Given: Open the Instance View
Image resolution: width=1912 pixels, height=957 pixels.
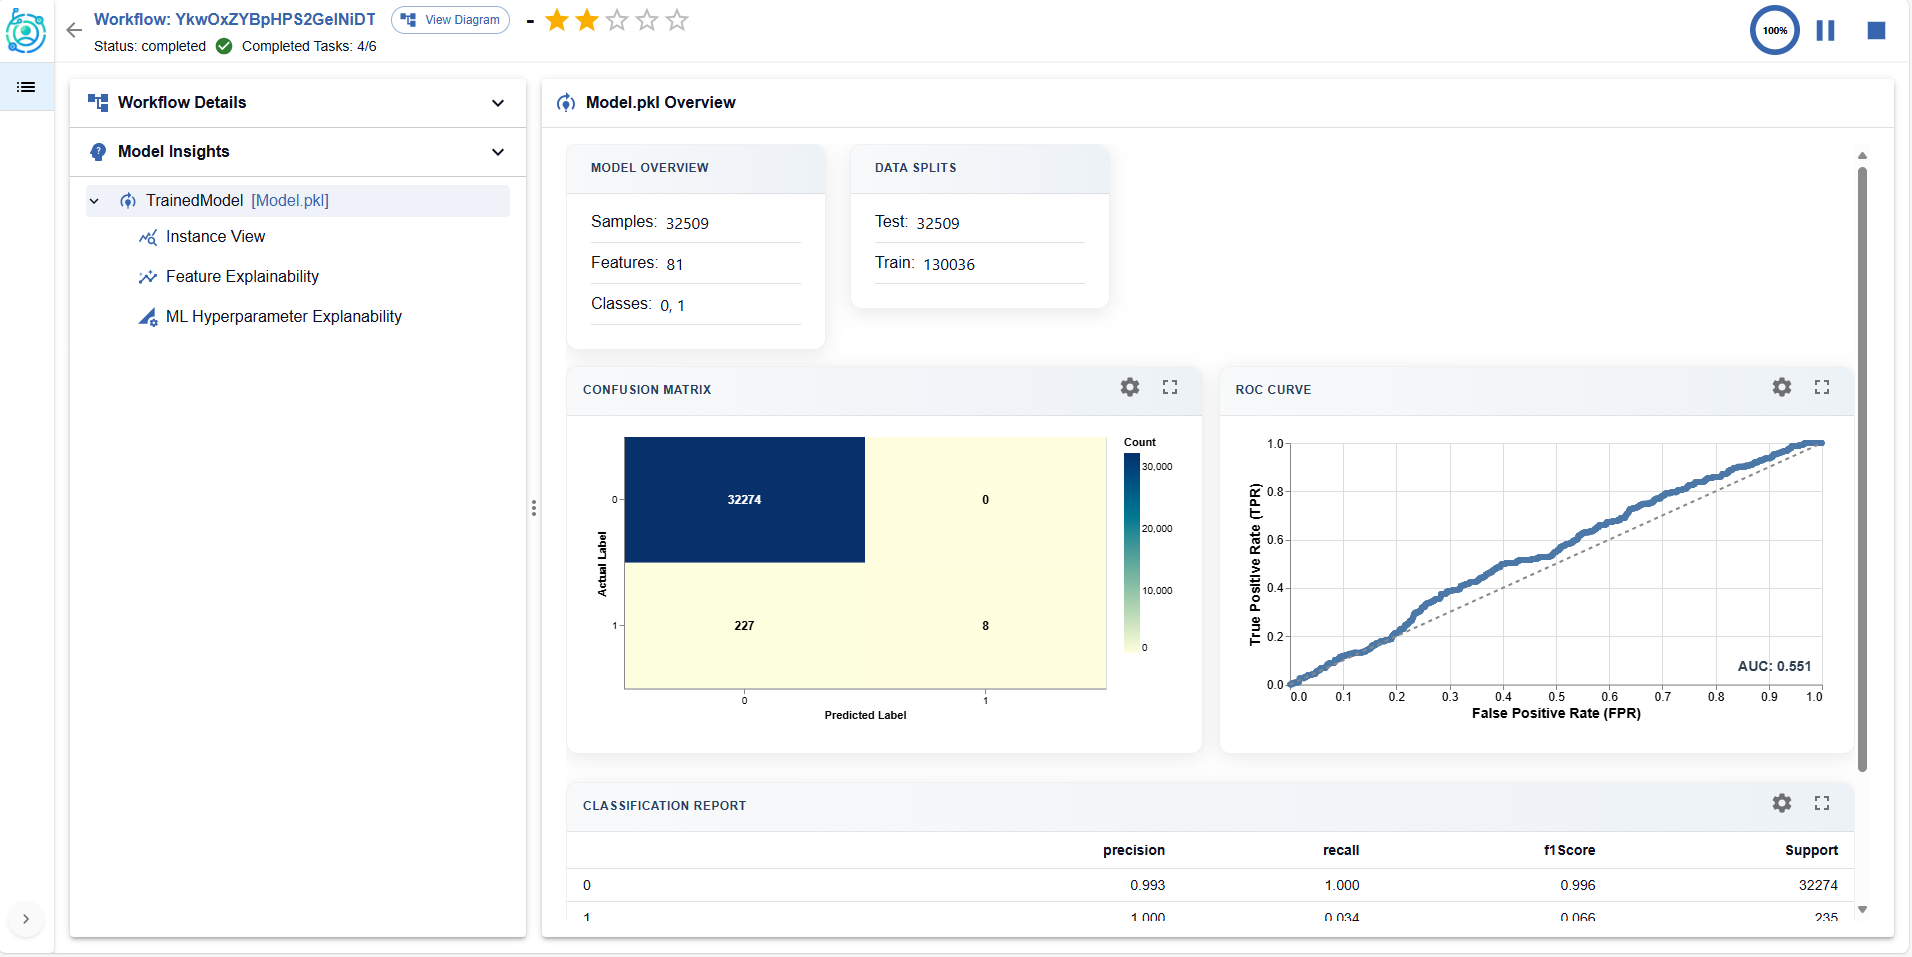Looking at the screenshot, I should [215, 237].
